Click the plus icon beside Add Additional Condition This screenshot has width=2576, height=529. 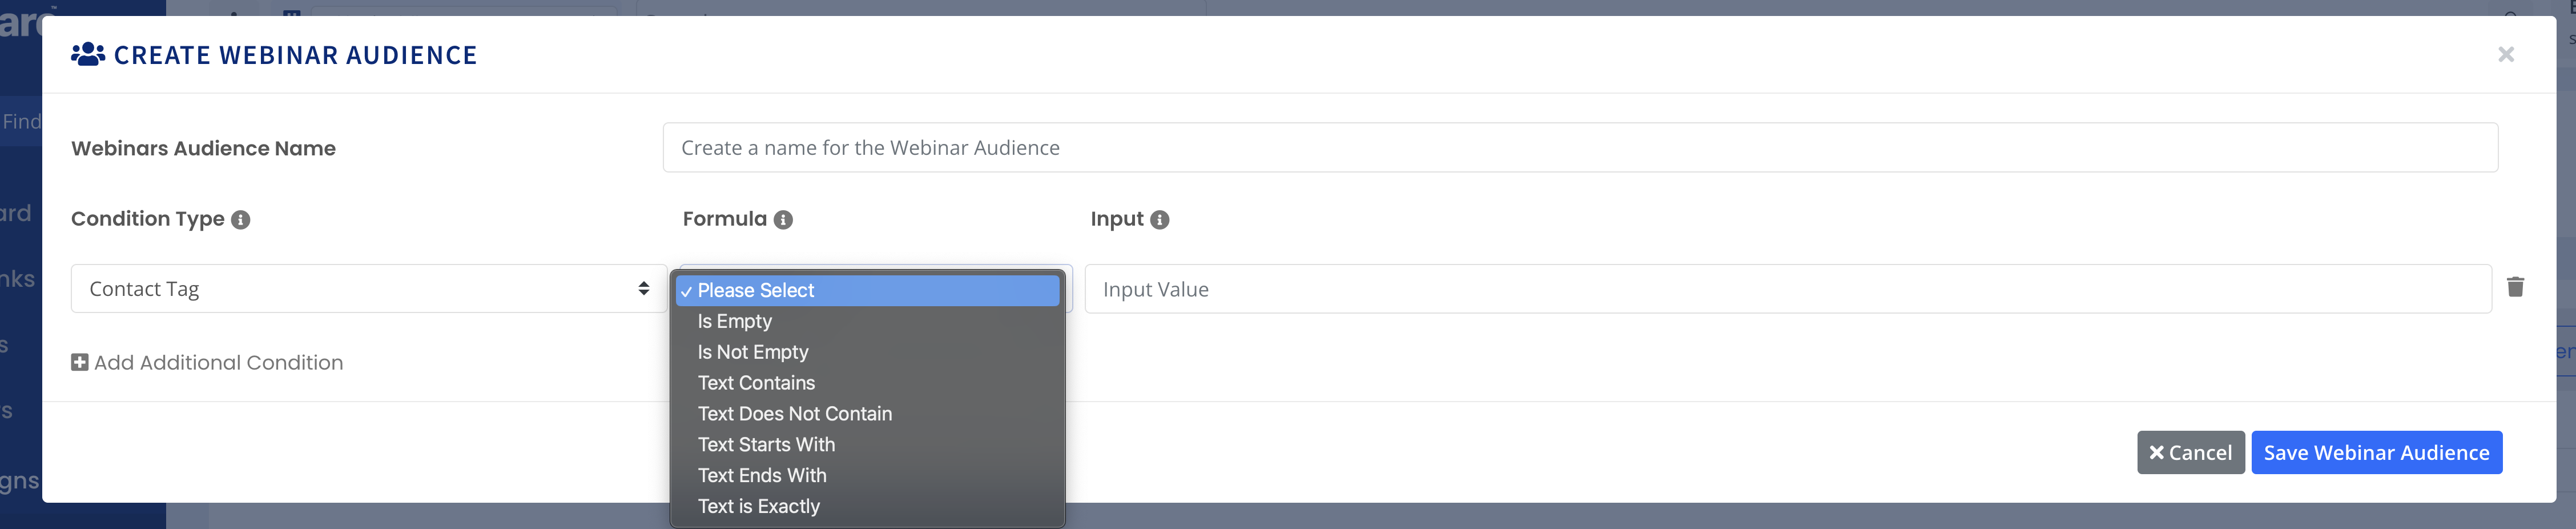click(x=80, y=362)
